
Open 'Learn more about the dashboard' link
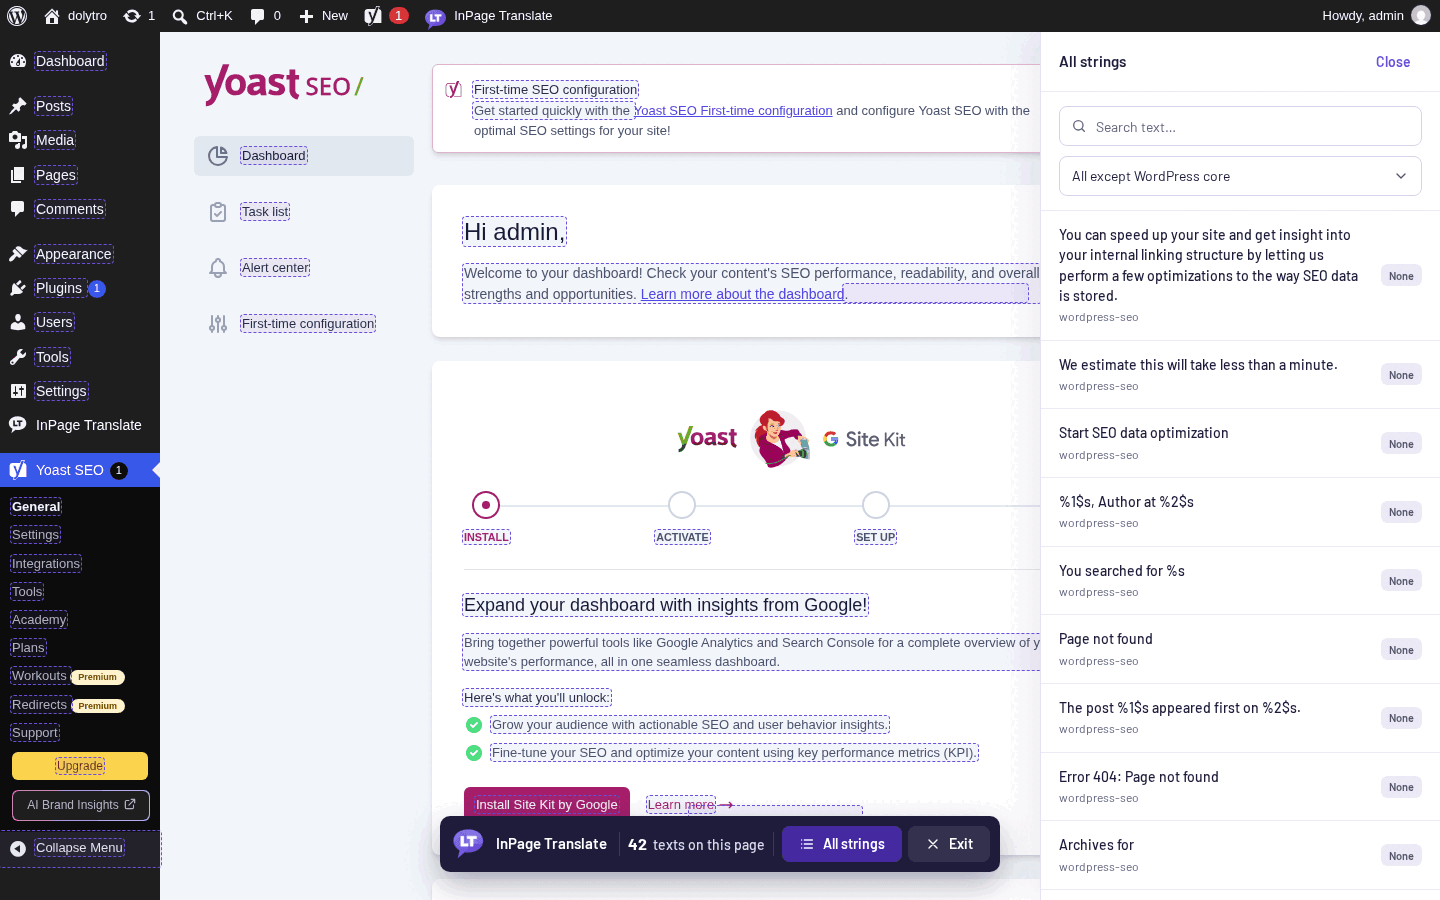[742, 294]
